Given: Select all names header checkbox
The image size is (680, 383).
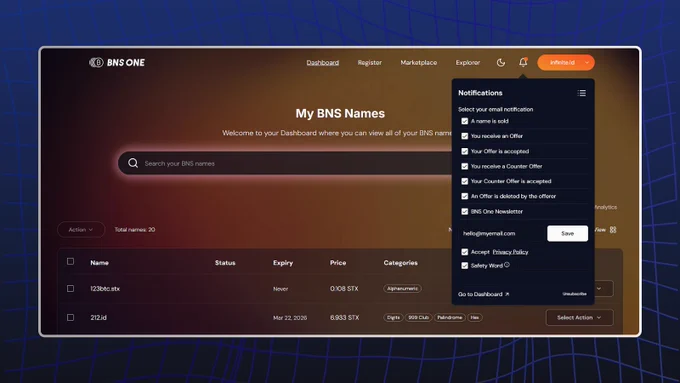Looking at the screenshot, I should pyautogui.click(x=70, y=262).
